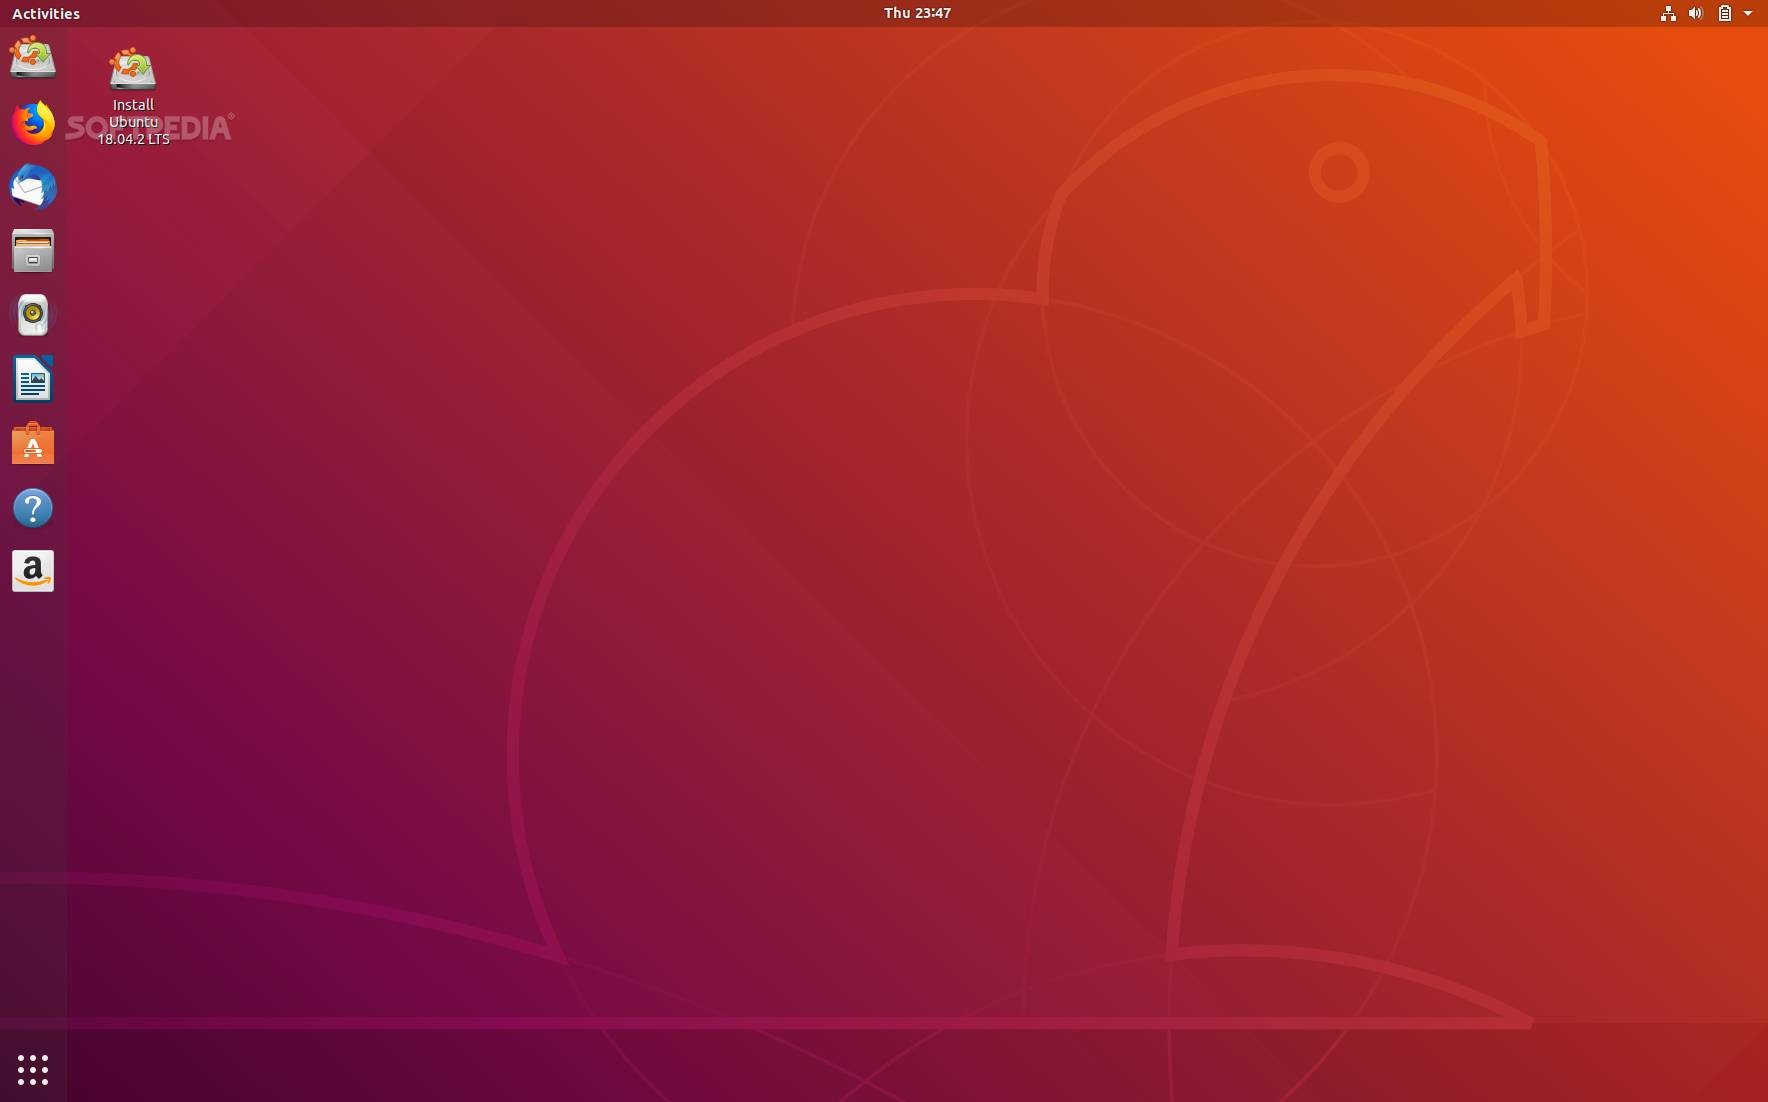Open LibreOffice Writer from the dock
The image size is (1768, 1102).
(33, 379)
